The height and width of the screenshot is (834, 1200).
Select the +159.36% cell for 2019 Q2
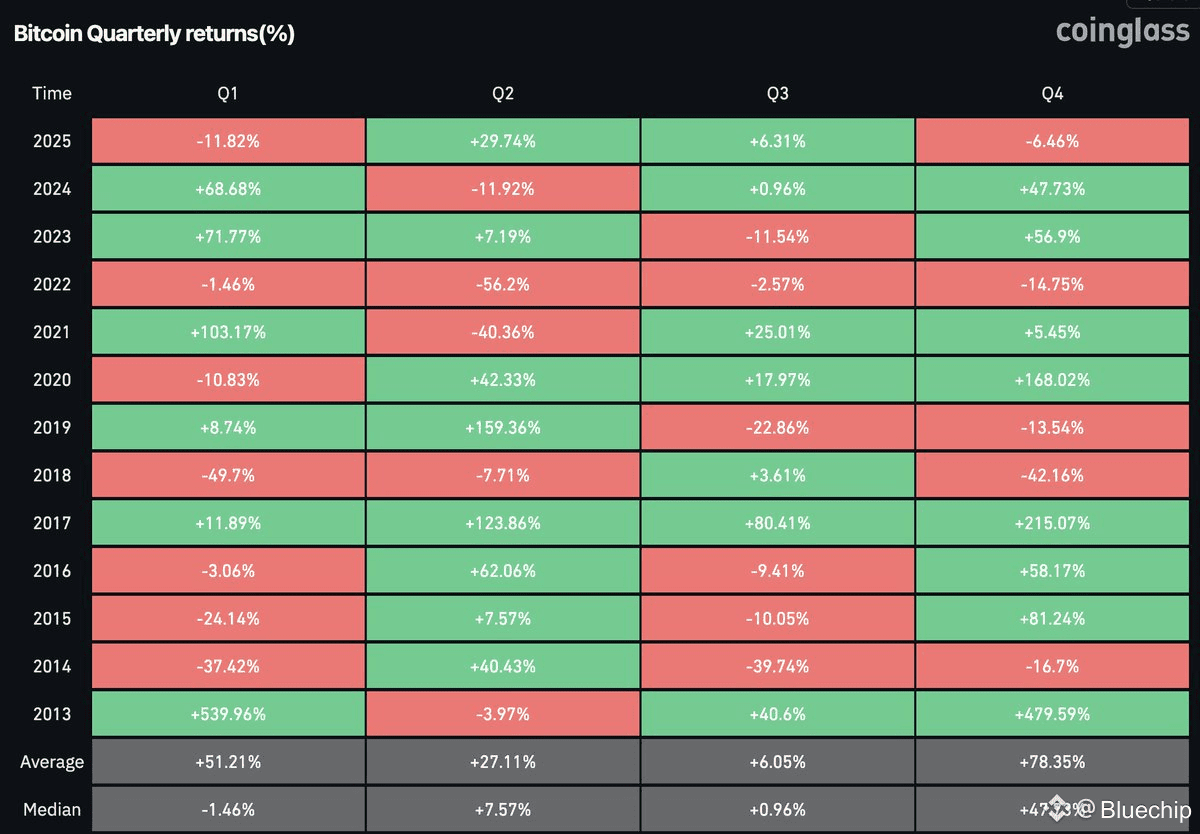tap(503, 428)
